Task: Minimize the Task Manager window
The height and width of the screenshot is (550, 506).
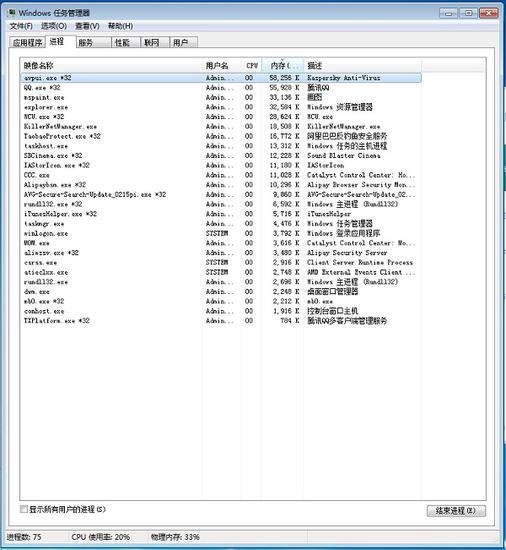Action: click(448, 13)
